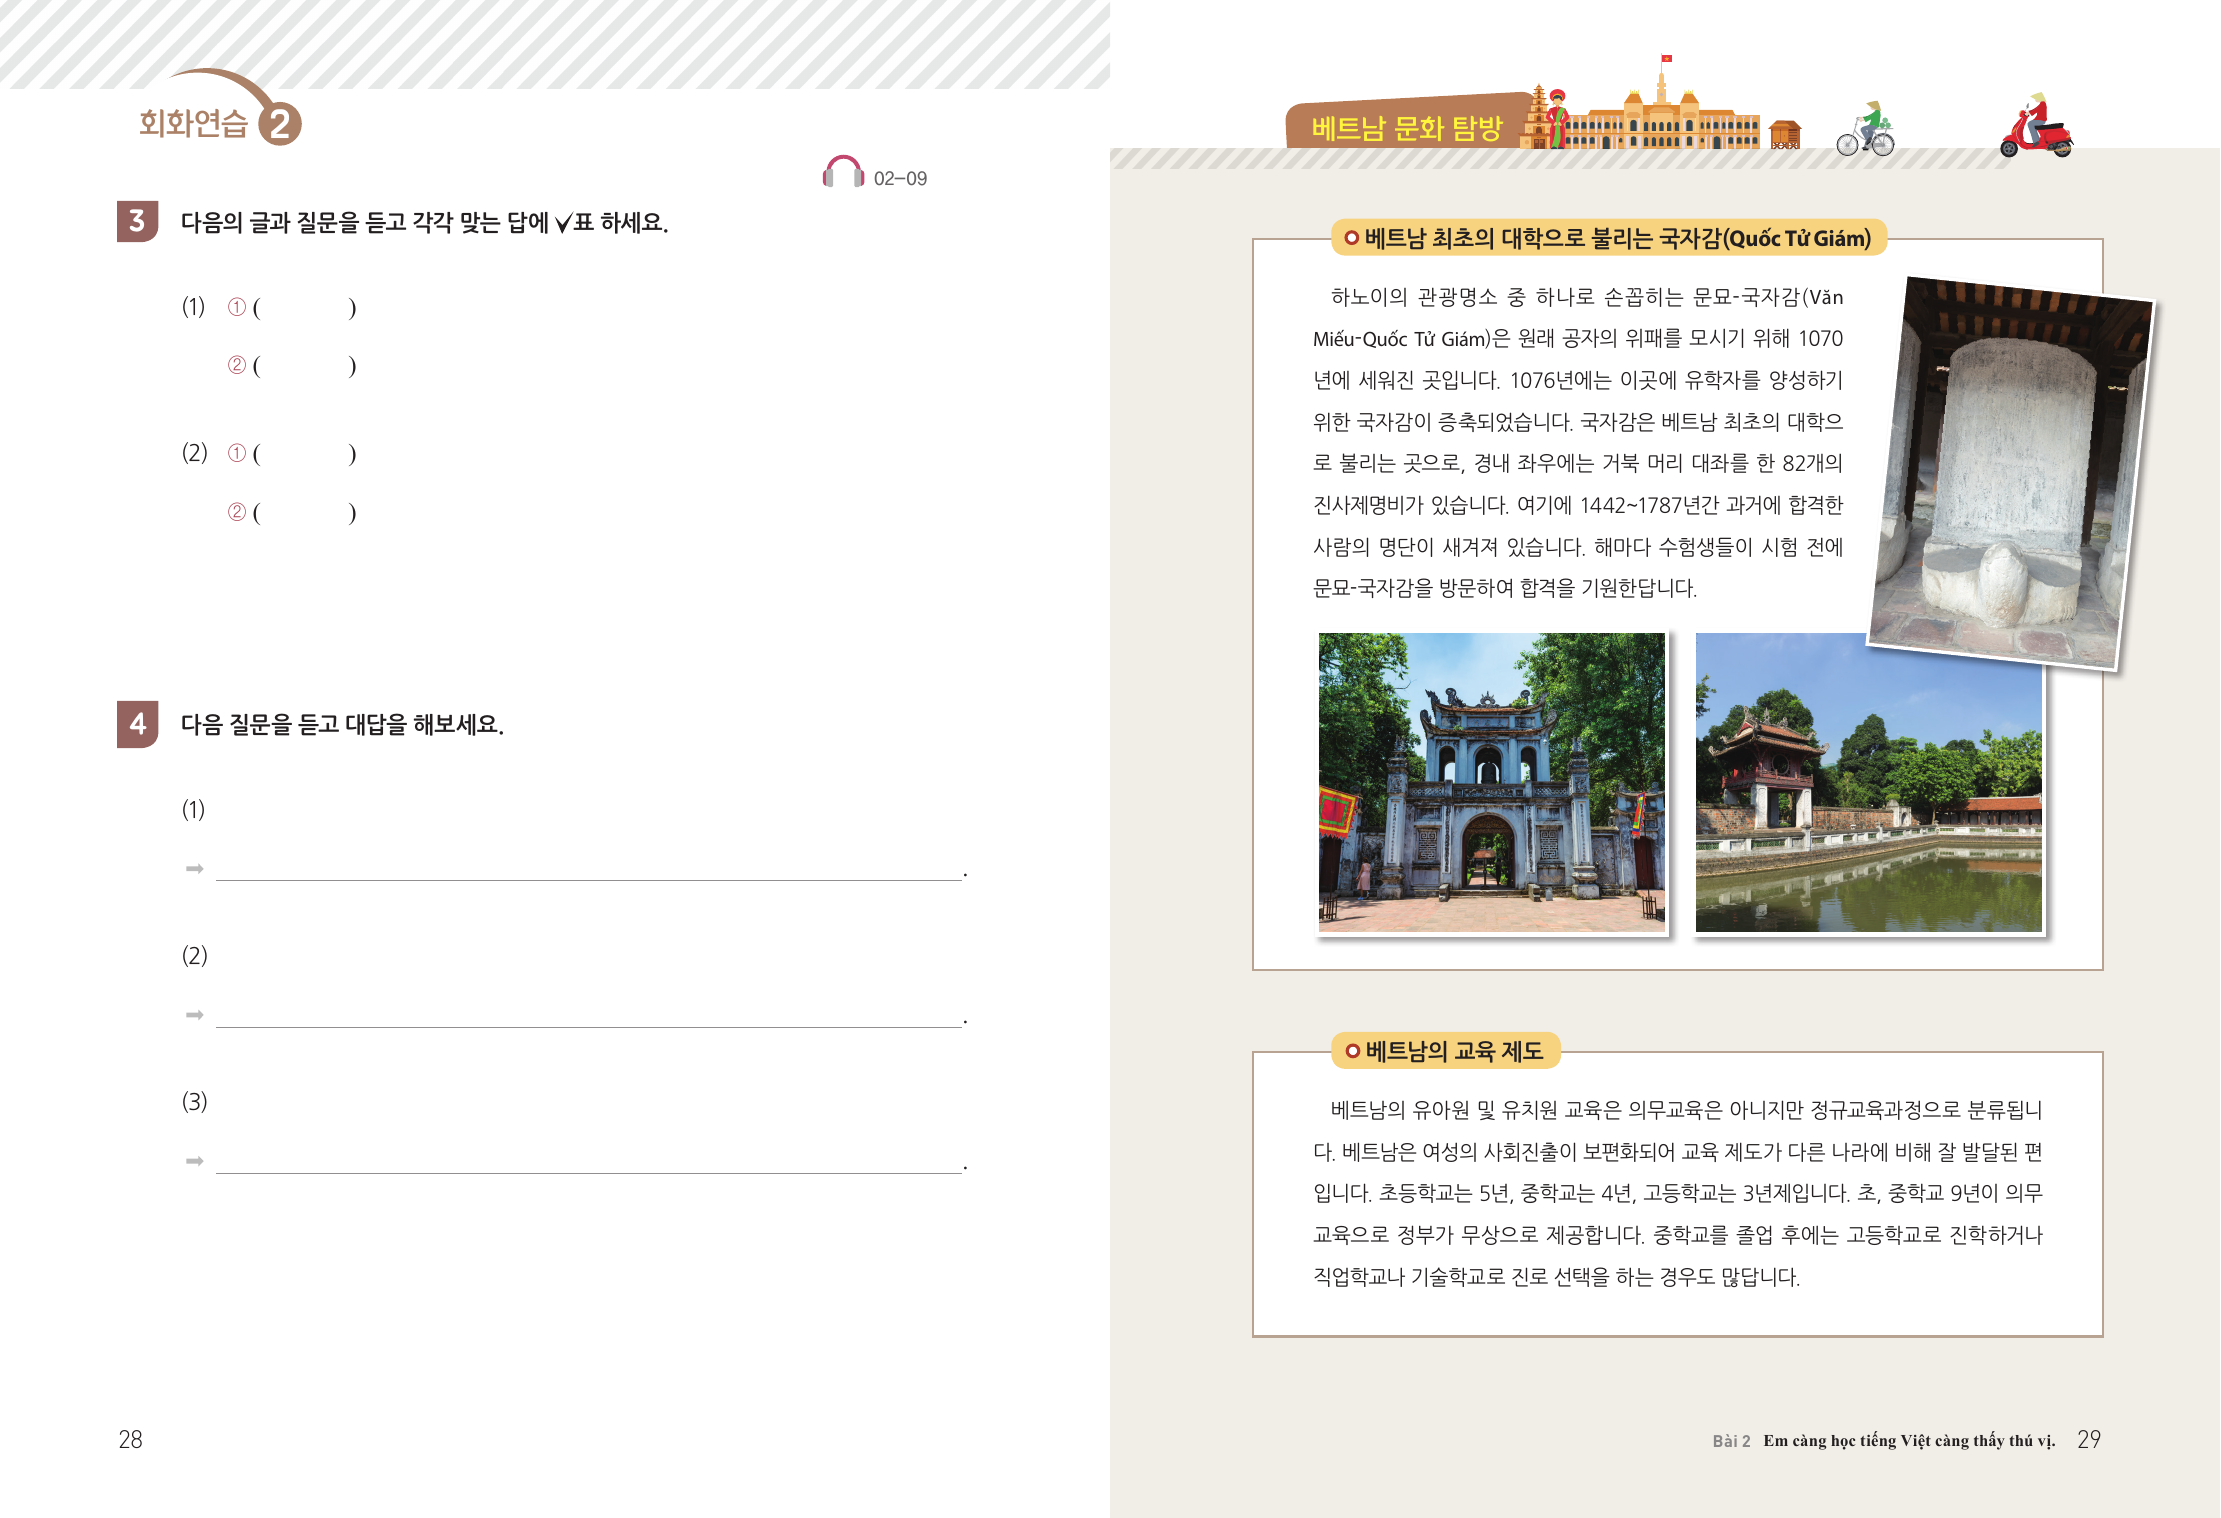Click the 베트남의 교육 제도 section heading
Screen dimensions: 2221x1518
pyautogui.click(x=1446, y=1051)
